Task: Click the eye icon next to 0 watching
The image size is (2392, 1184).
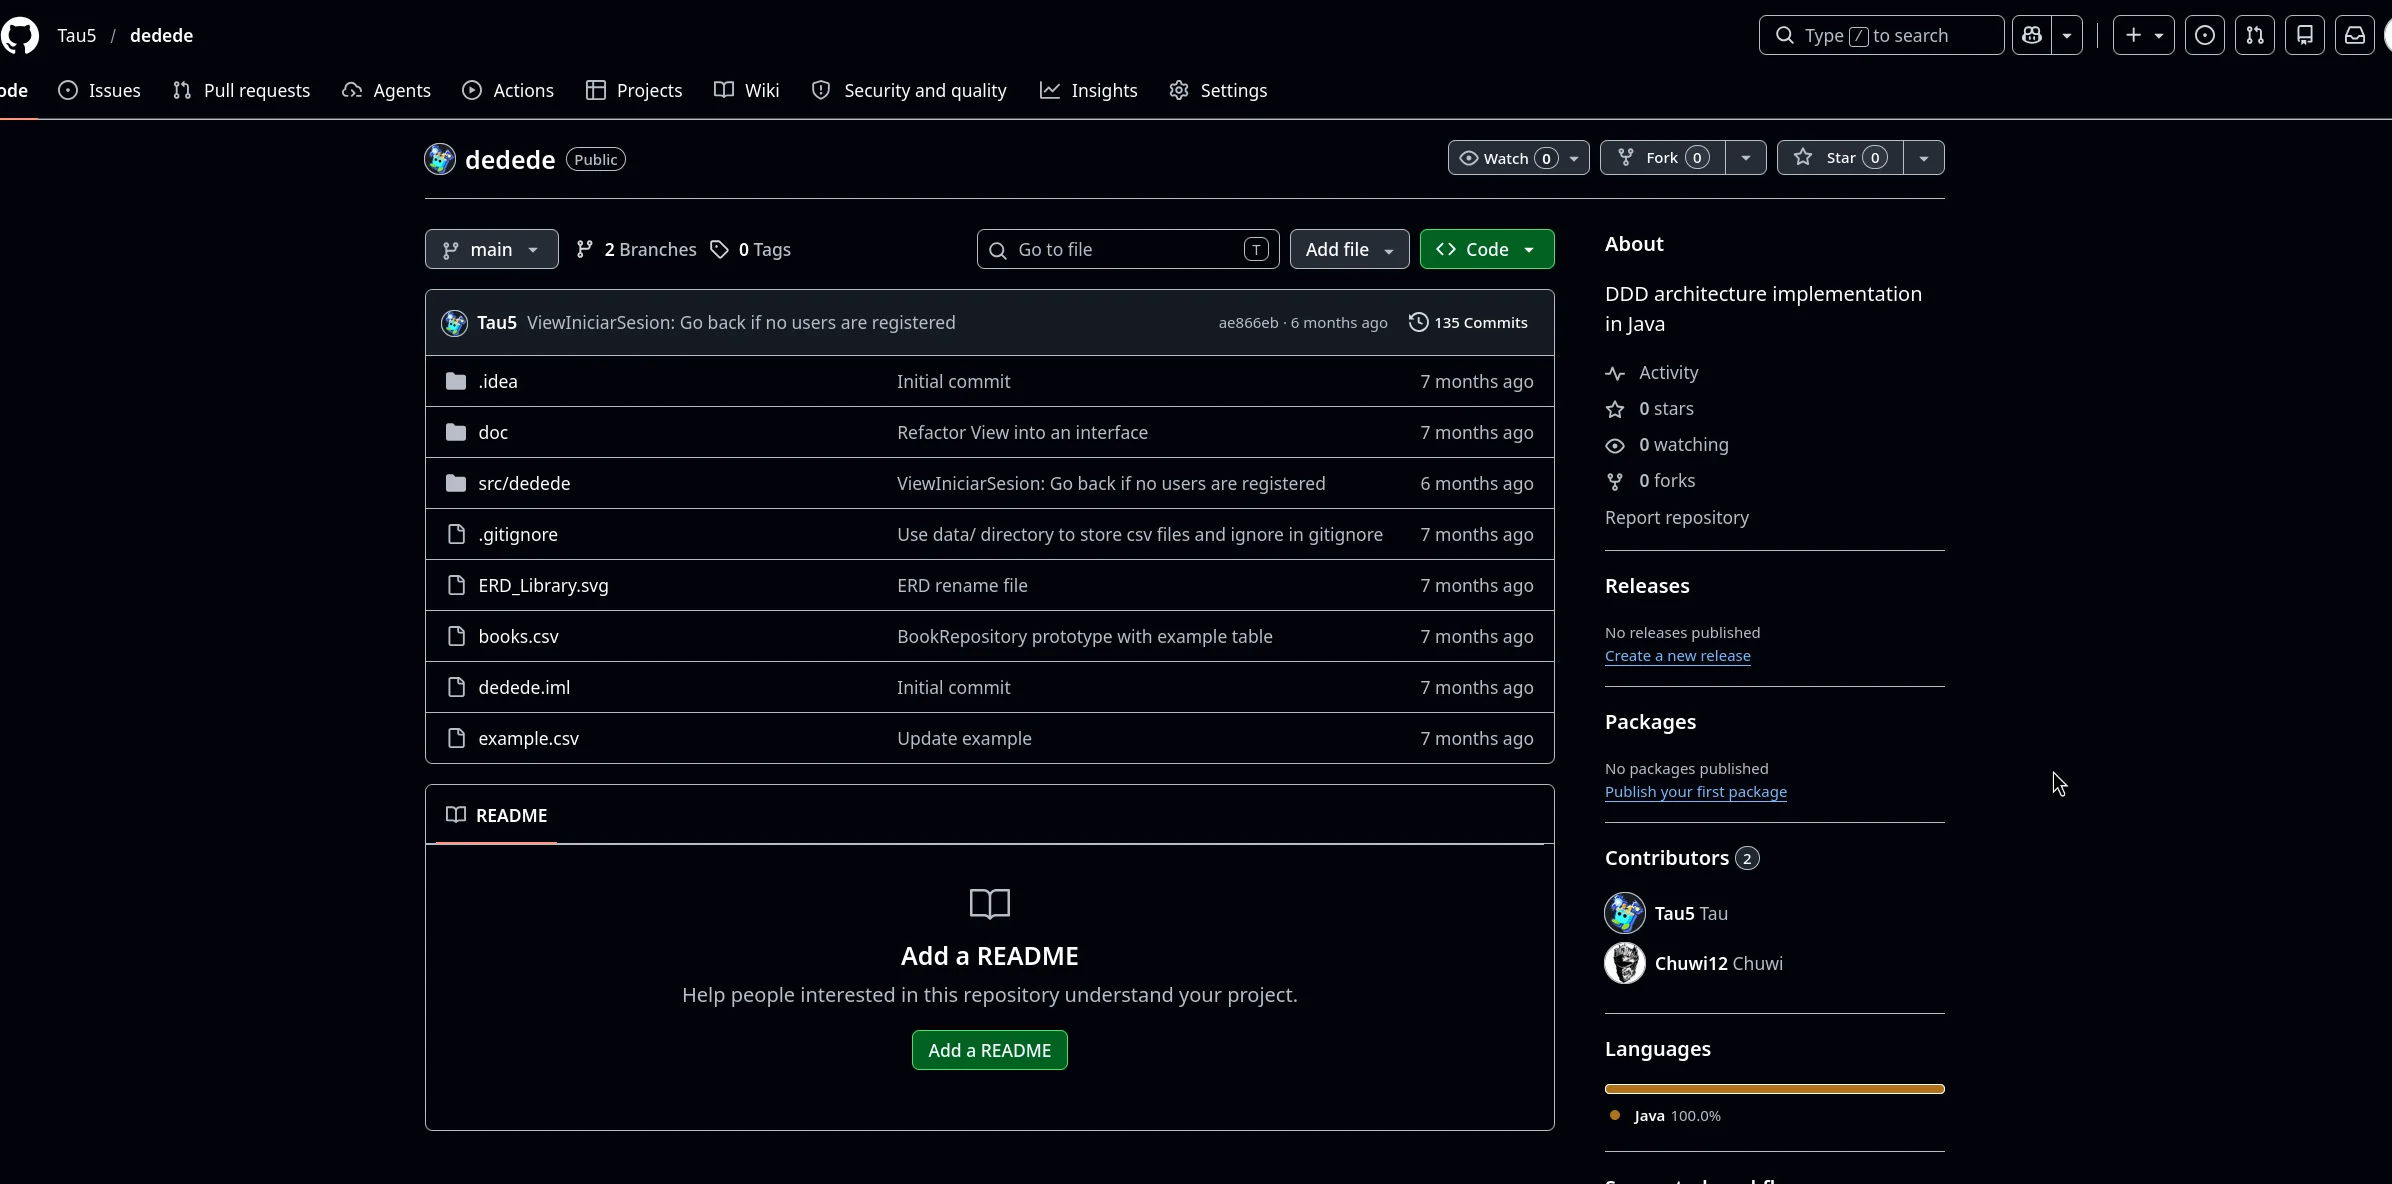Action: [1615, 445]
